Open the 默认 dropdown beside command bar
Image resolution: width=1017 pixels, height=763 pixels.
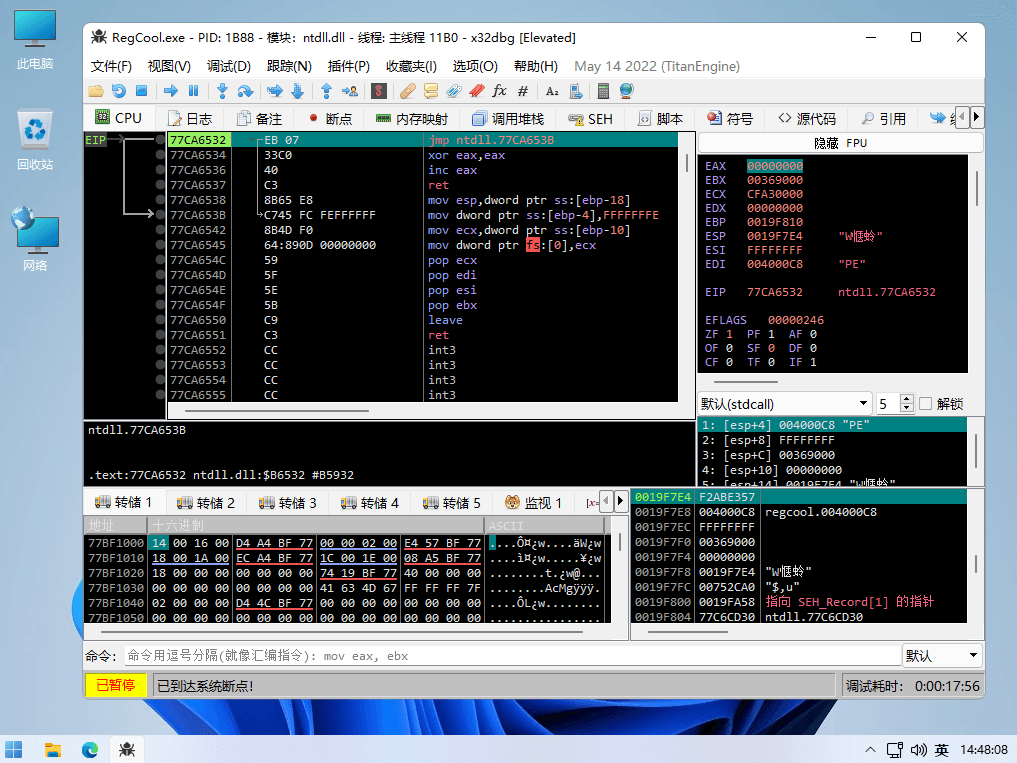pyautogui.click(x=942, y=655)
